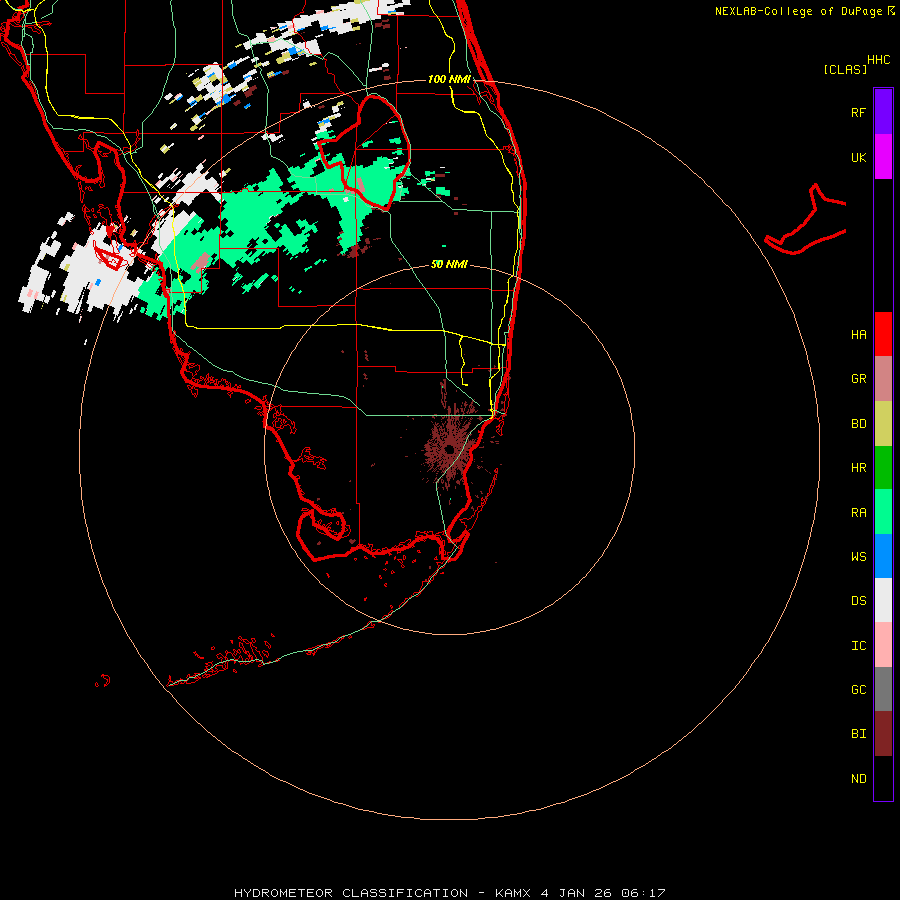Viewport: 900px width, 900px height.
Task: Click the RF legend label text
Action: click(x=858, y=112)
